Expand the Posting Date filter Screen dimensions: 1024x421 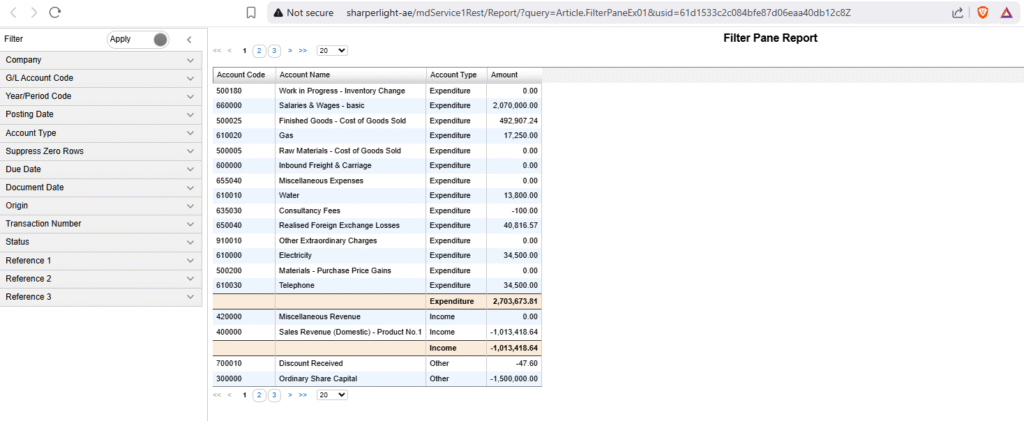[x=101, y=115]
